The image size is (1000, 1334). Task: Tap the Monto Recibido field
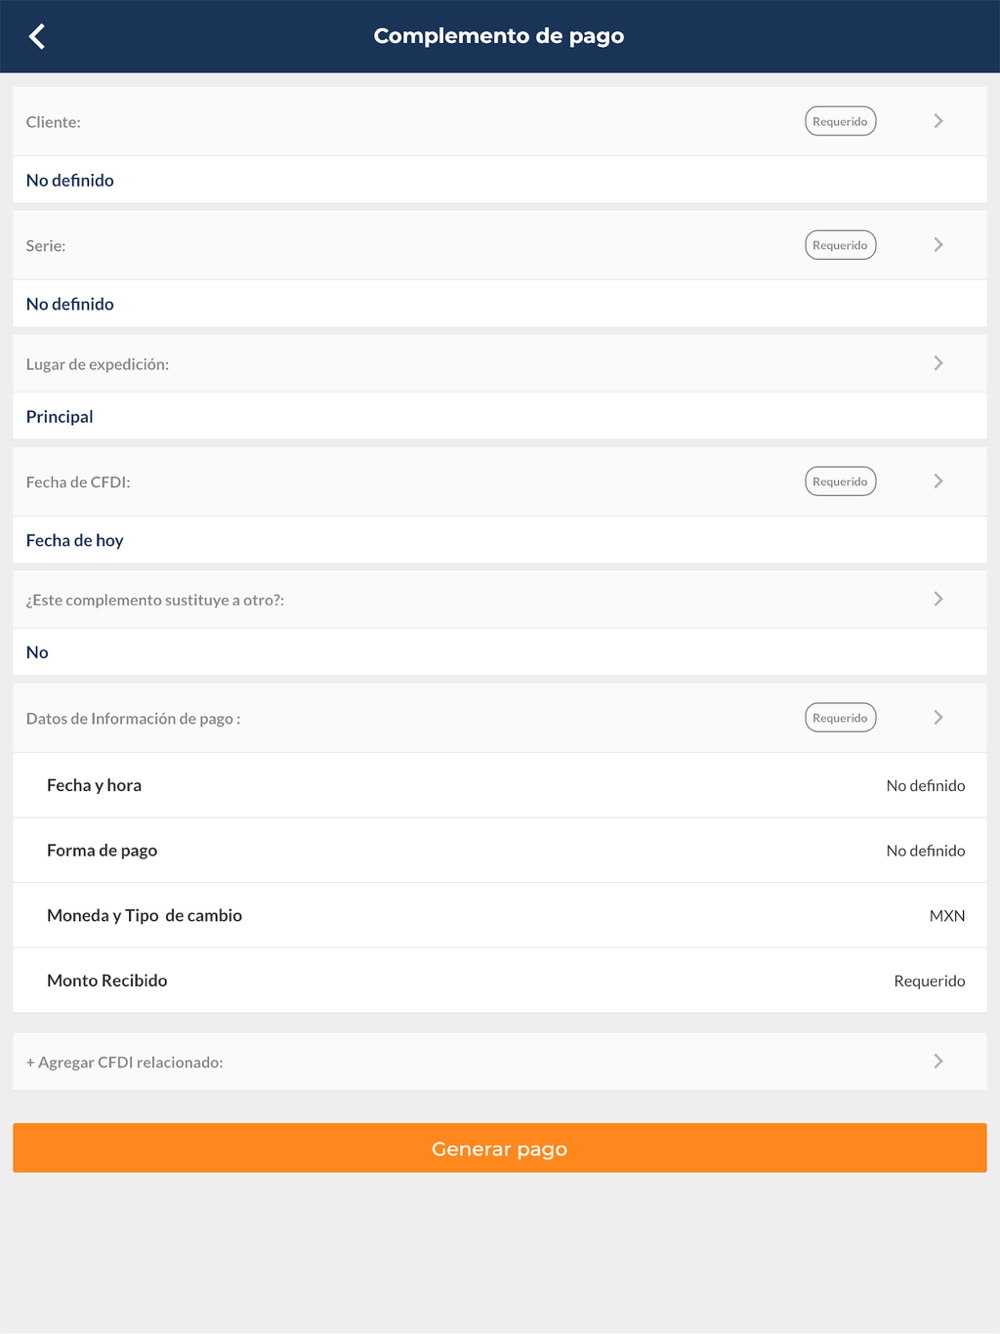[x=500, y=980]
